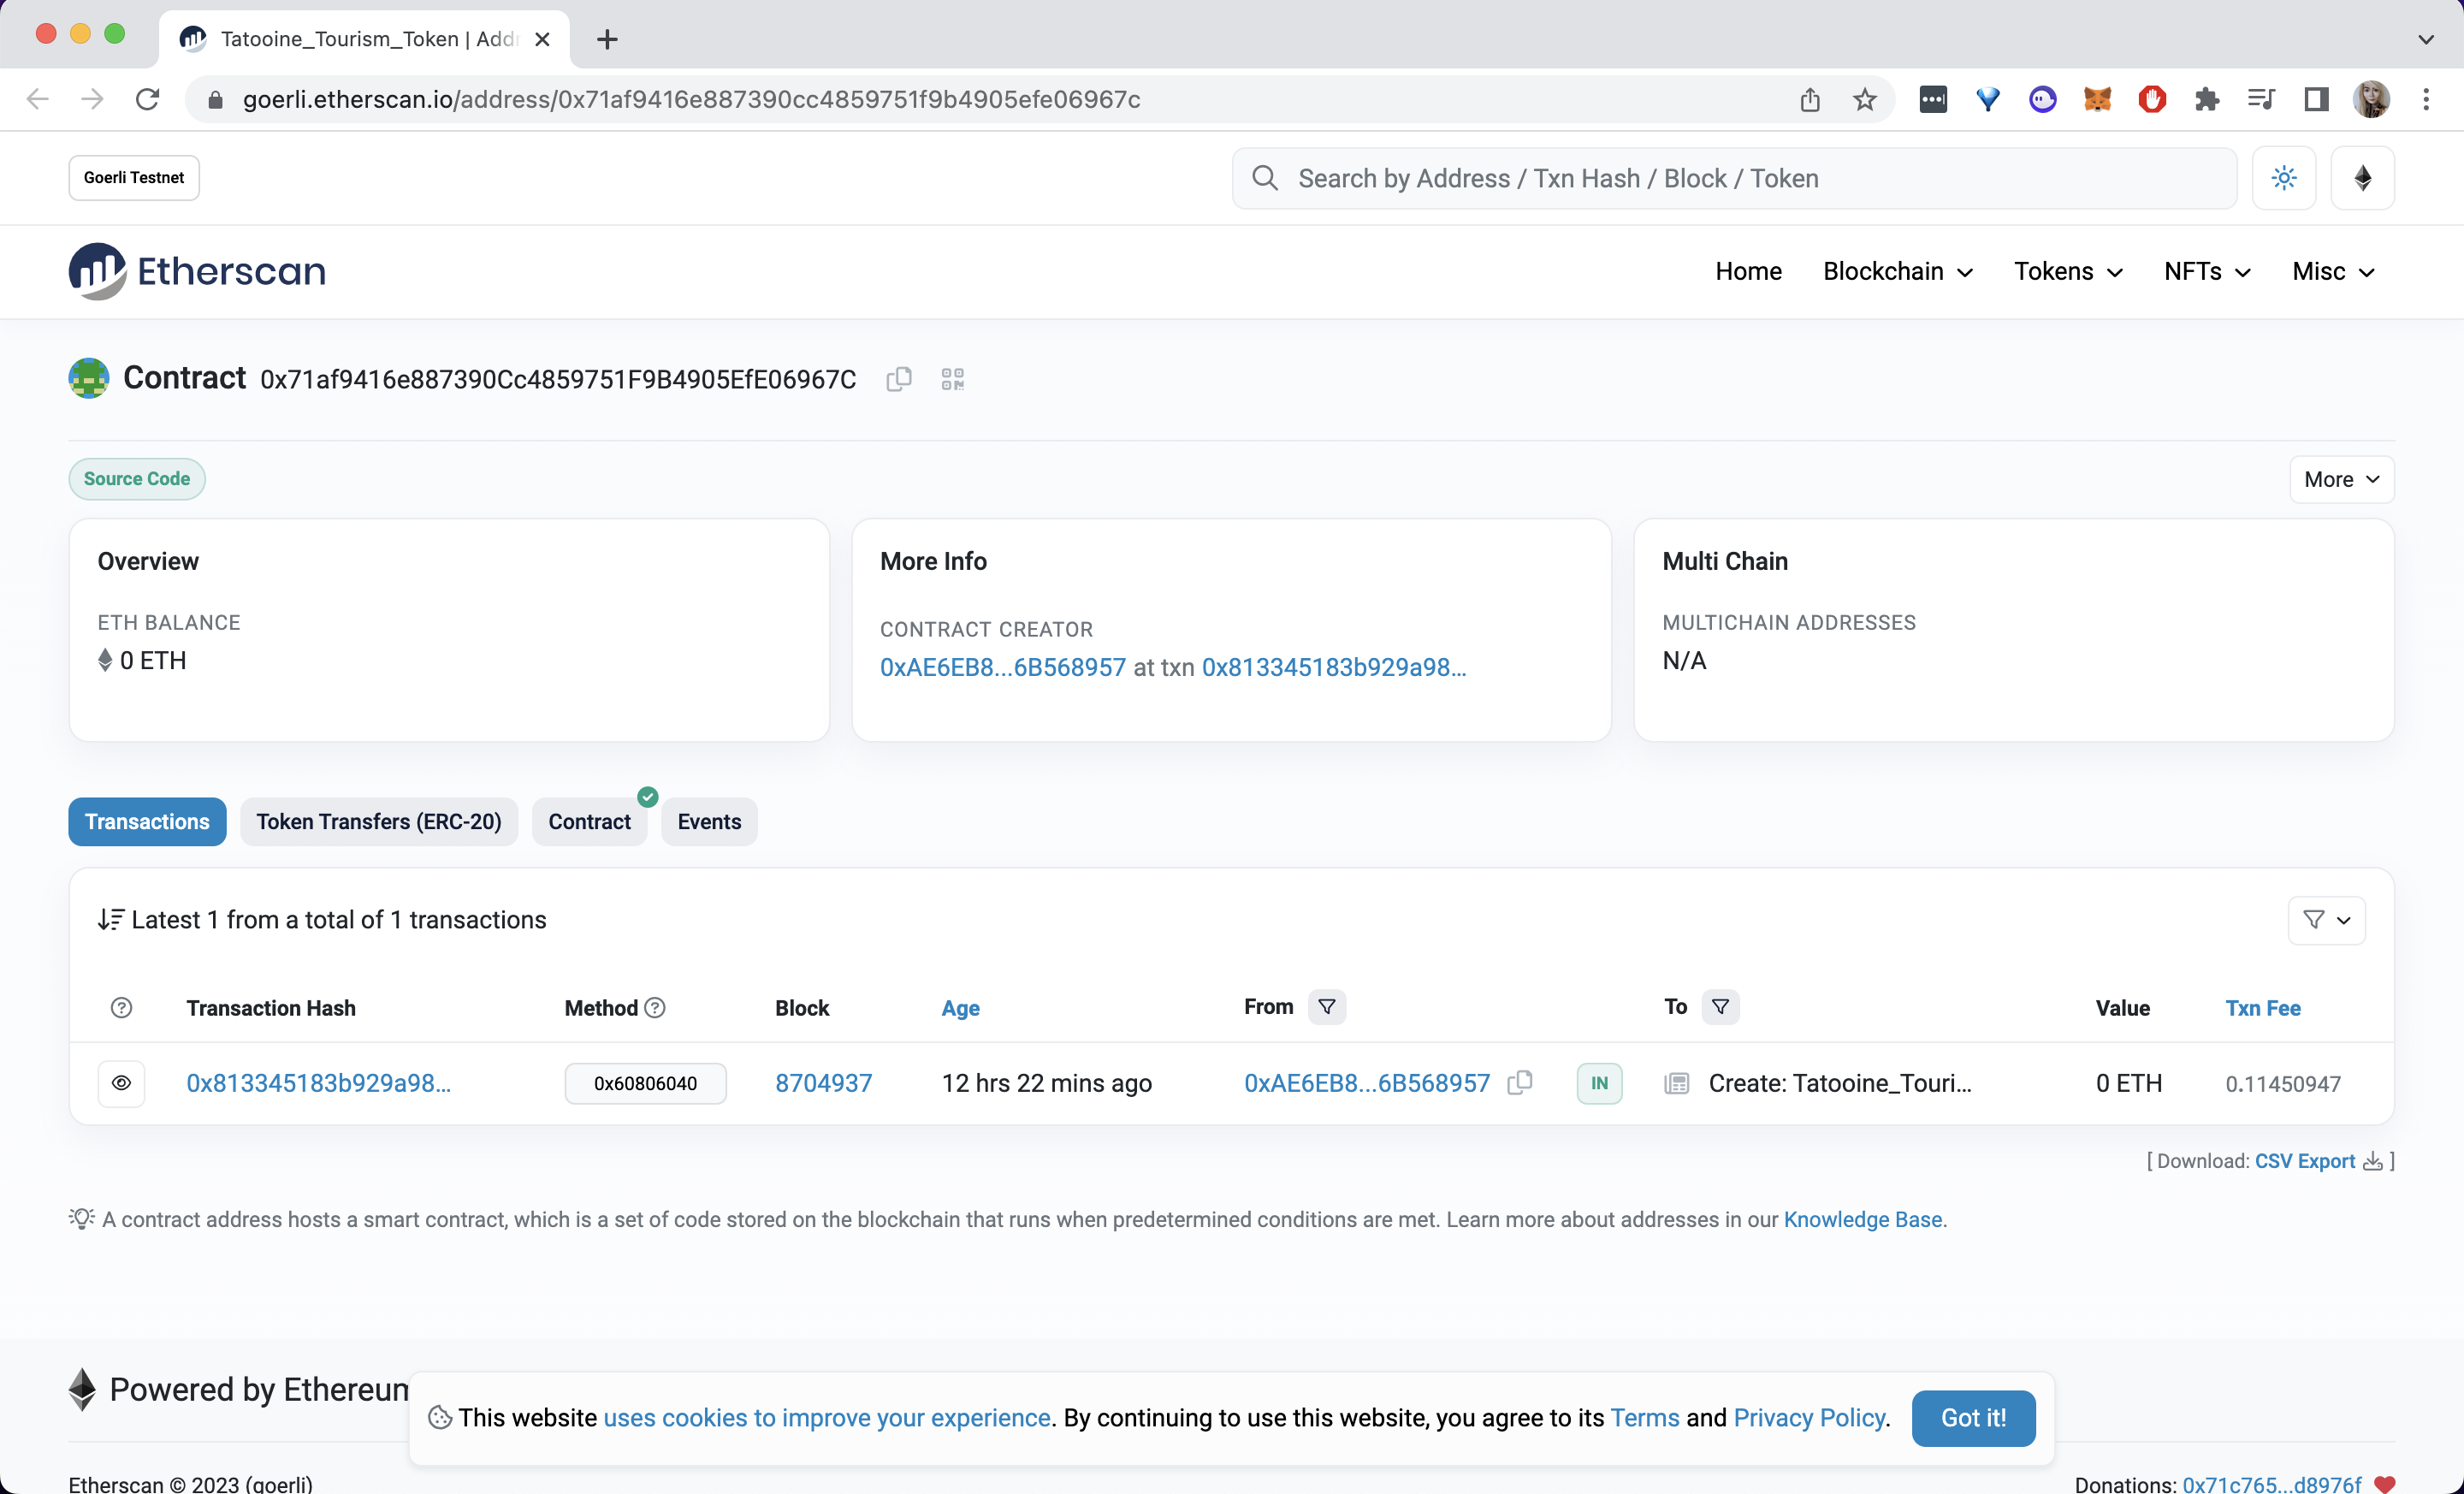2464x1494 pixels.
Task: Filter transactions by To address
Action: pyautogui.click(x=1720, y=1006)
